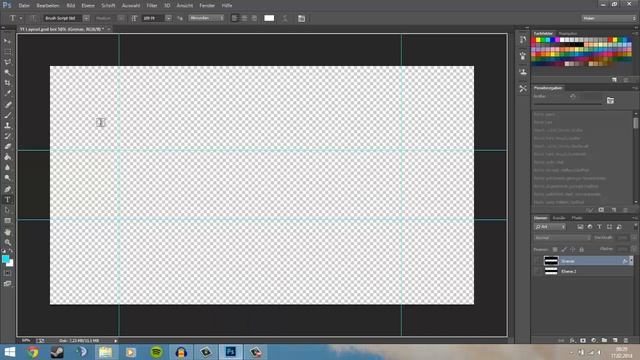Image resolution: width=640 pixels, height=360 pixels.
Task: Select the Blur tool
Action: pyautogui.click(x=7, y=168)
